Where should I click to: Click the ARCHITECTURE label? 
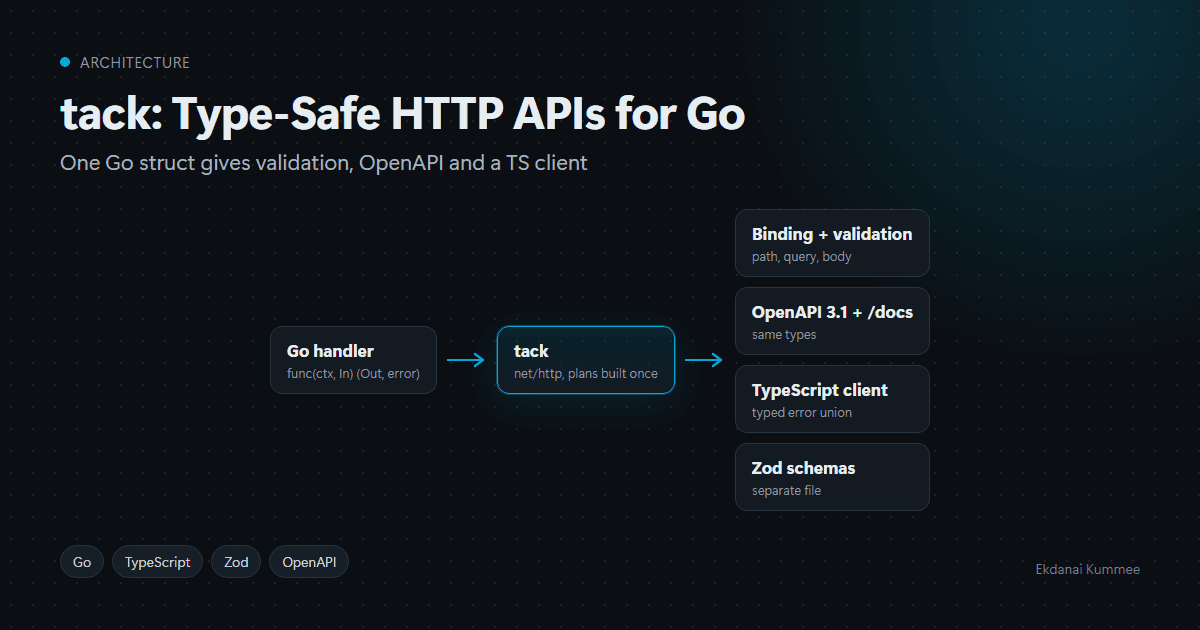coord(135,62)
